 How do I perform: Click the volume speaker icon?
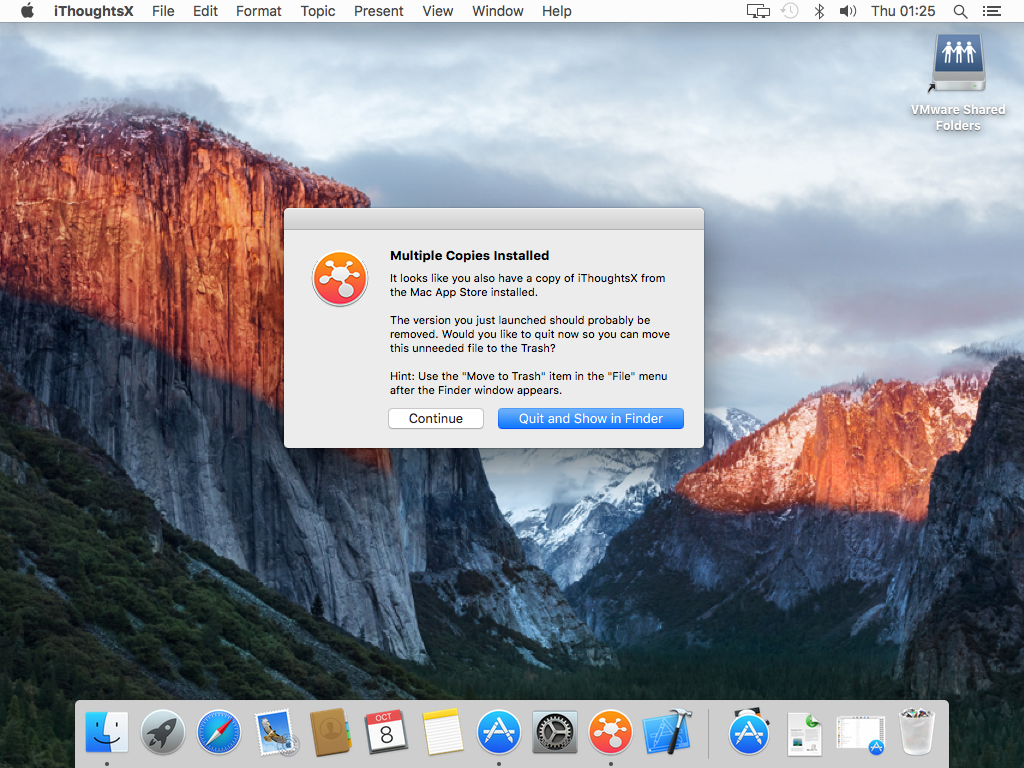848,11
